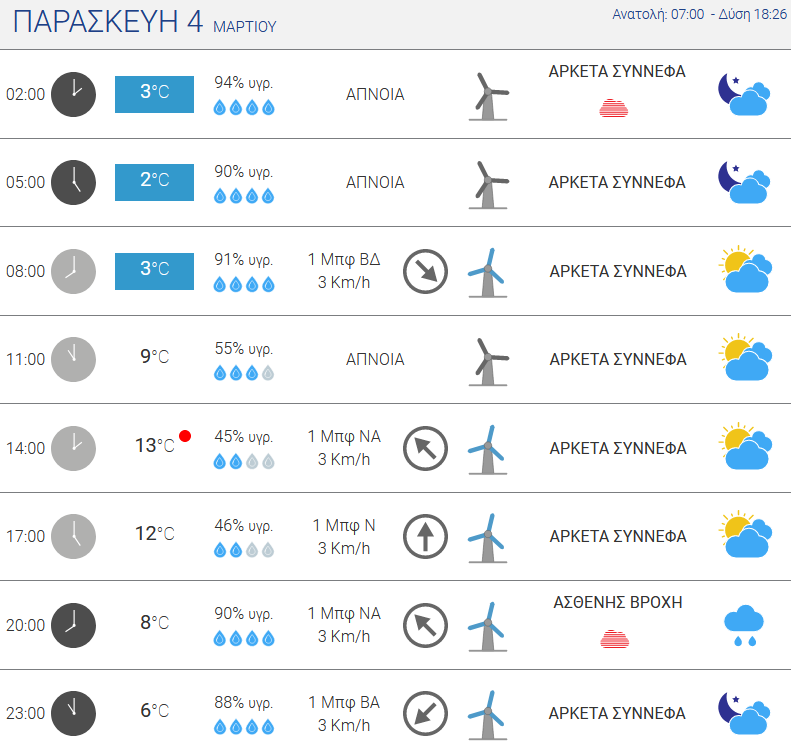Click the blue 2°C temperature box at 05:00
Image resolution: width=791 pixels, height=746 pixels.
[154, 183]
